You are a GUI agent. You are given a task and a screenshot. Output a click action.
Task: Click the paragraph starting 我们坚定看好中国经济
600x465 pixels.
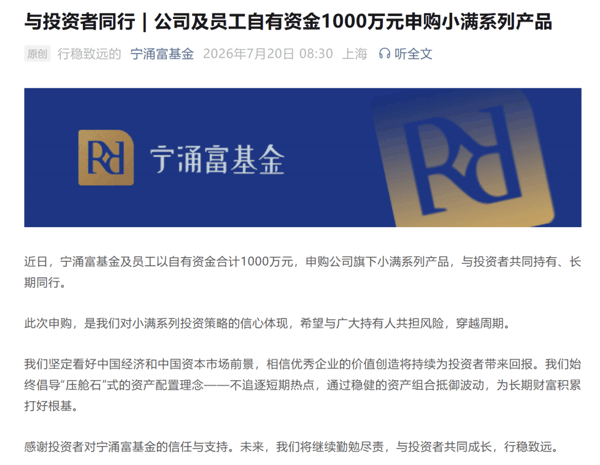303,385
